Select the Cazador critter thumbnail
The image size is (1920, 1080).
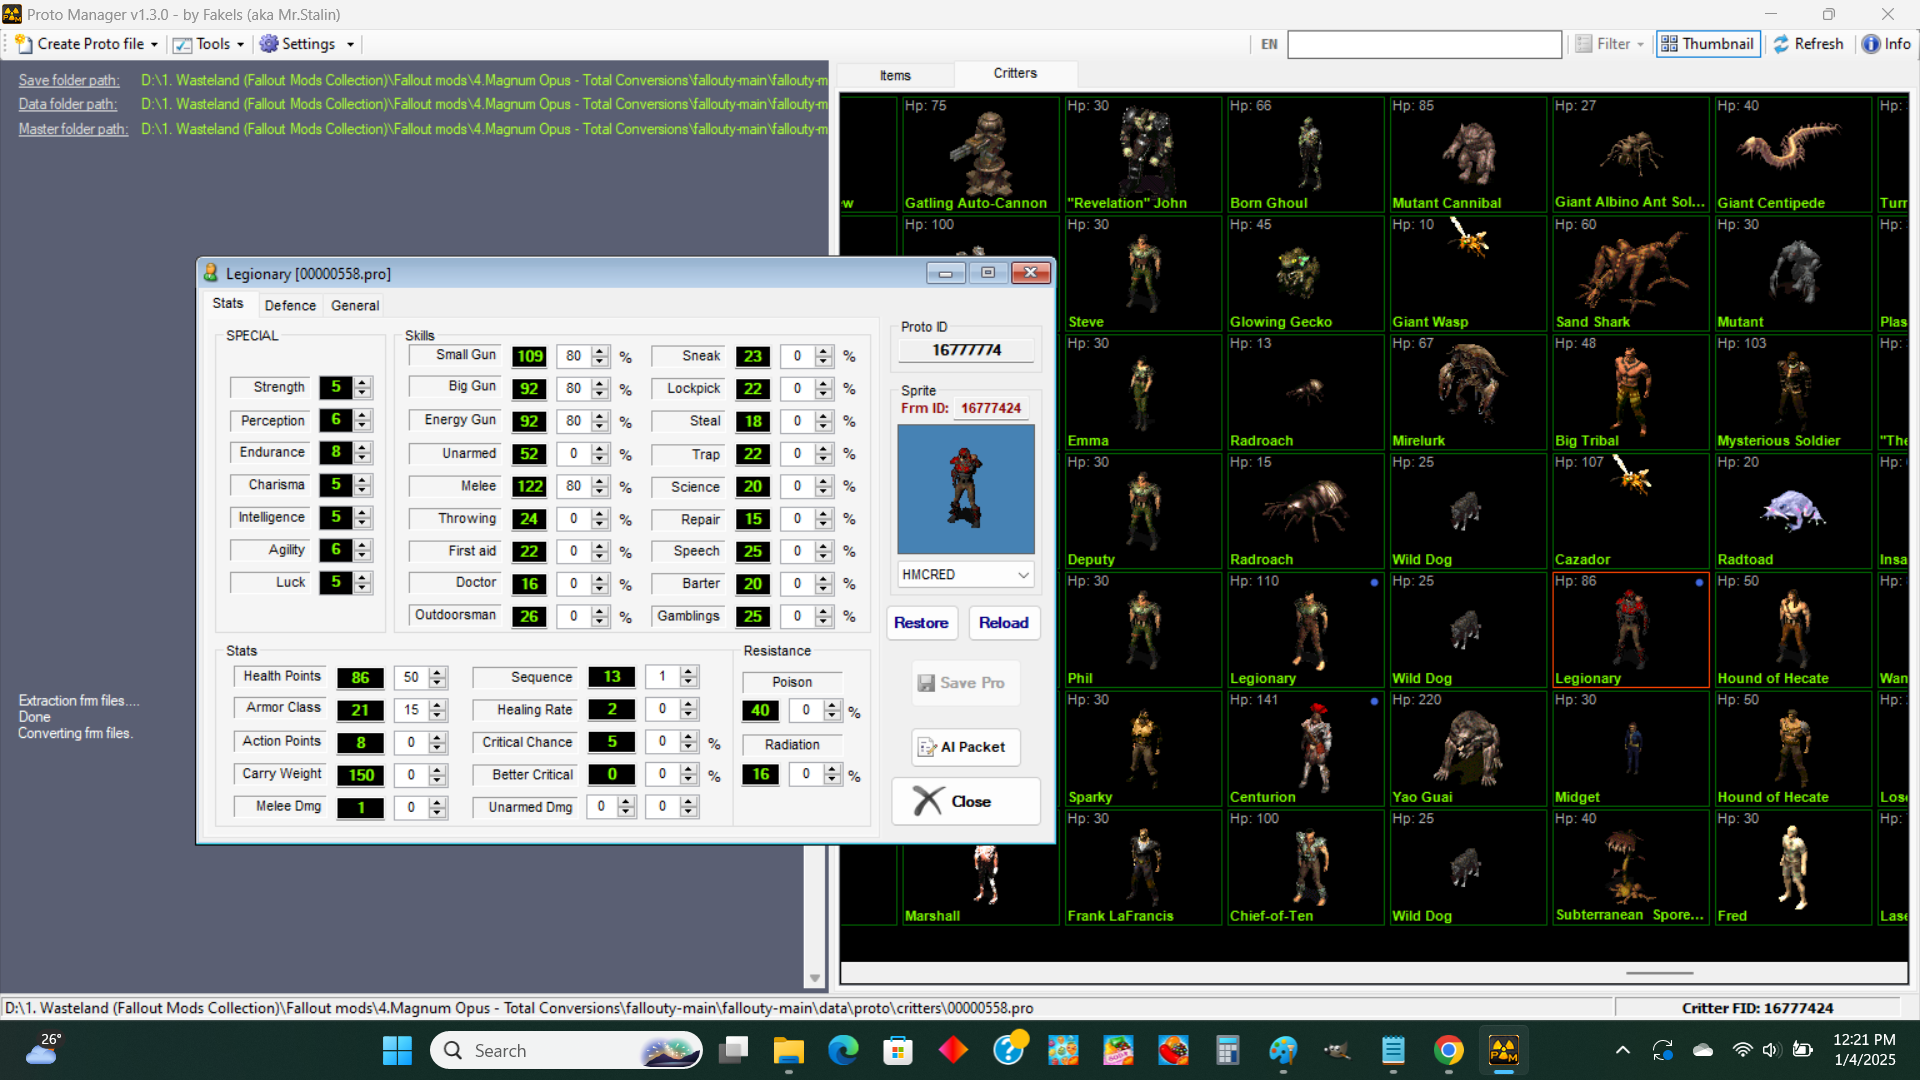[1630, 511]
